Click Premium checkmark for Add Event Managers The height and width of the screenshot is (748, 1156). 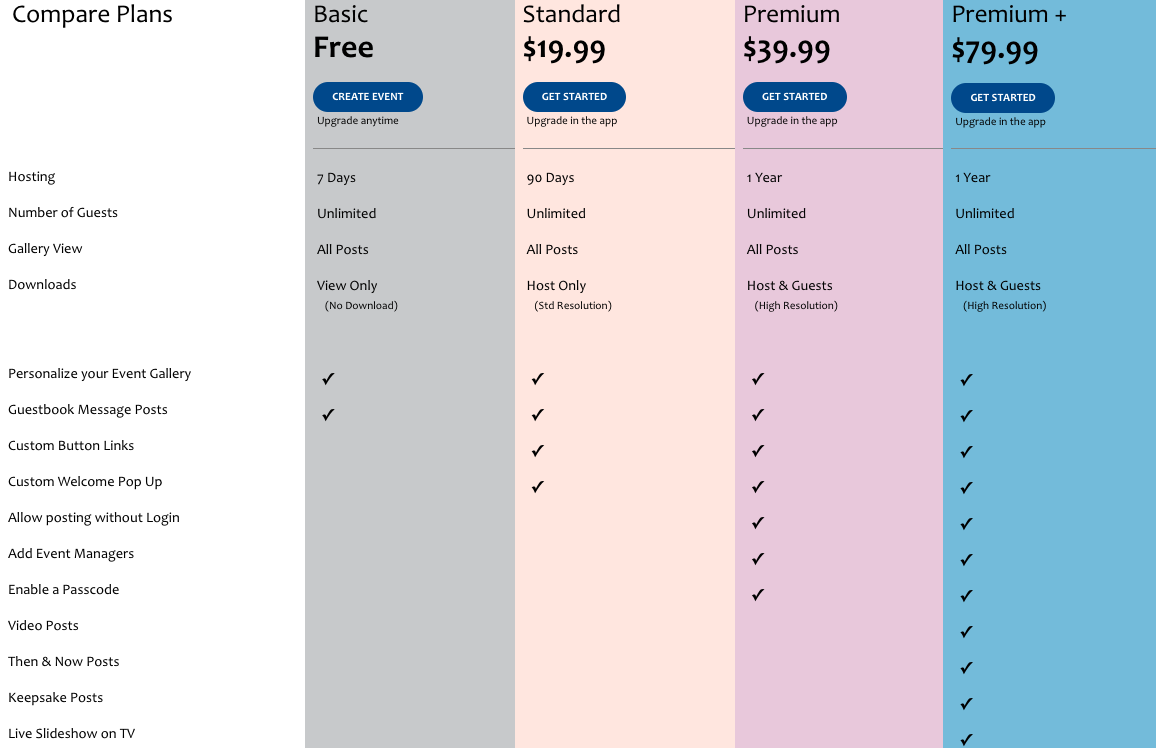(758, 559)
